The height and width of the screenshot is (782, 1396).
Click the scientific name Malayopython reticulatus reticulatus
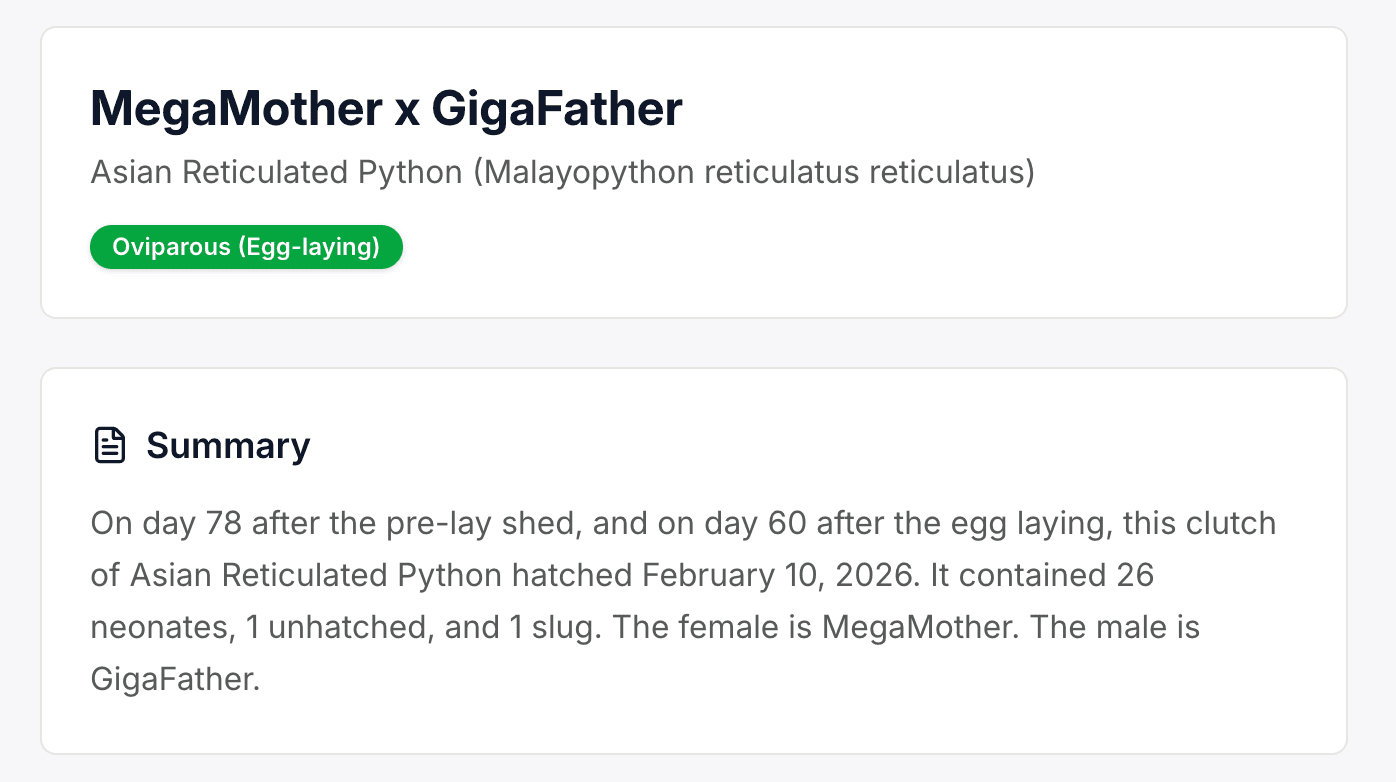tap(754, 172)
